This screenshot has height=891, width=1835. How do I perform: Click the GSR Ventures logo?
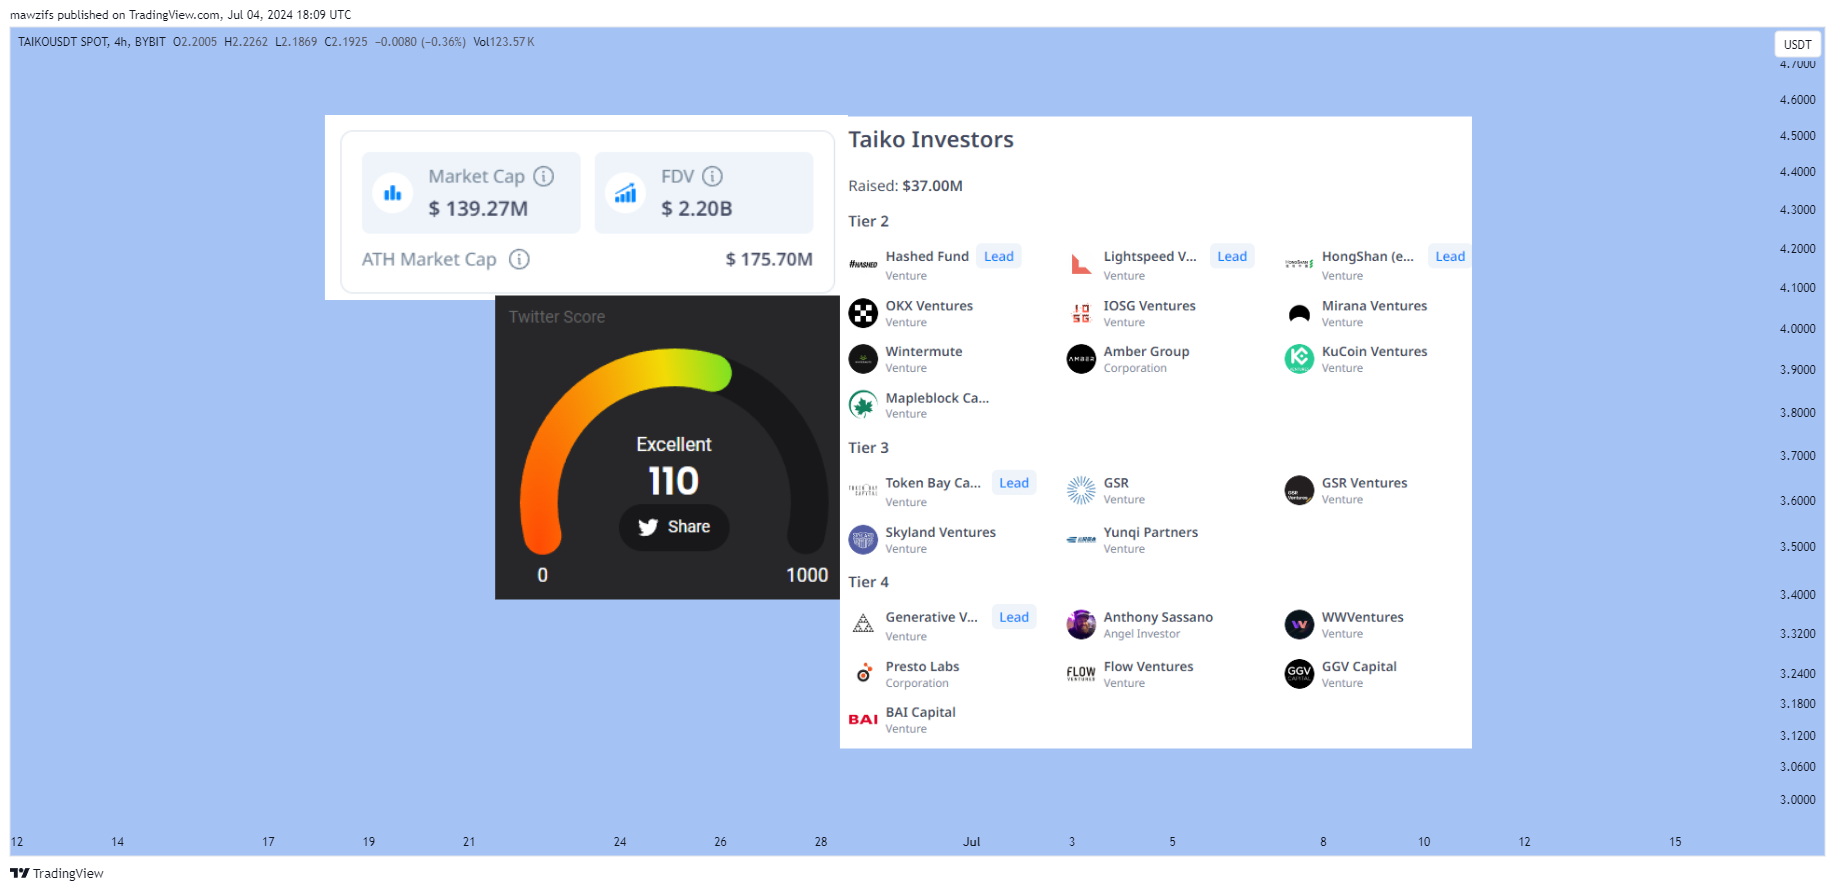(x=1299, y=490)
